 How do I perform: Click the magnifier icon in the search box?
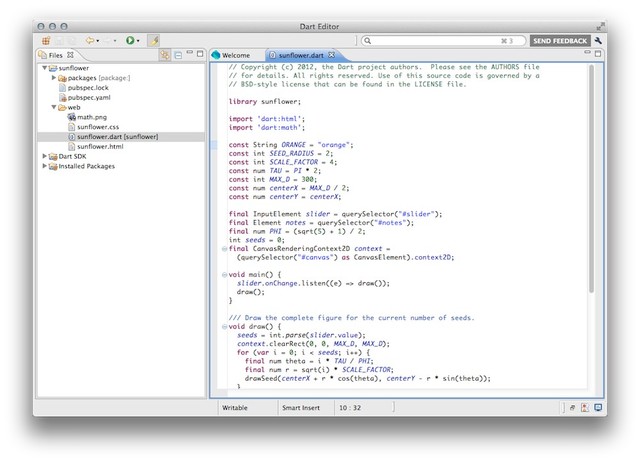tap(367, 41)
